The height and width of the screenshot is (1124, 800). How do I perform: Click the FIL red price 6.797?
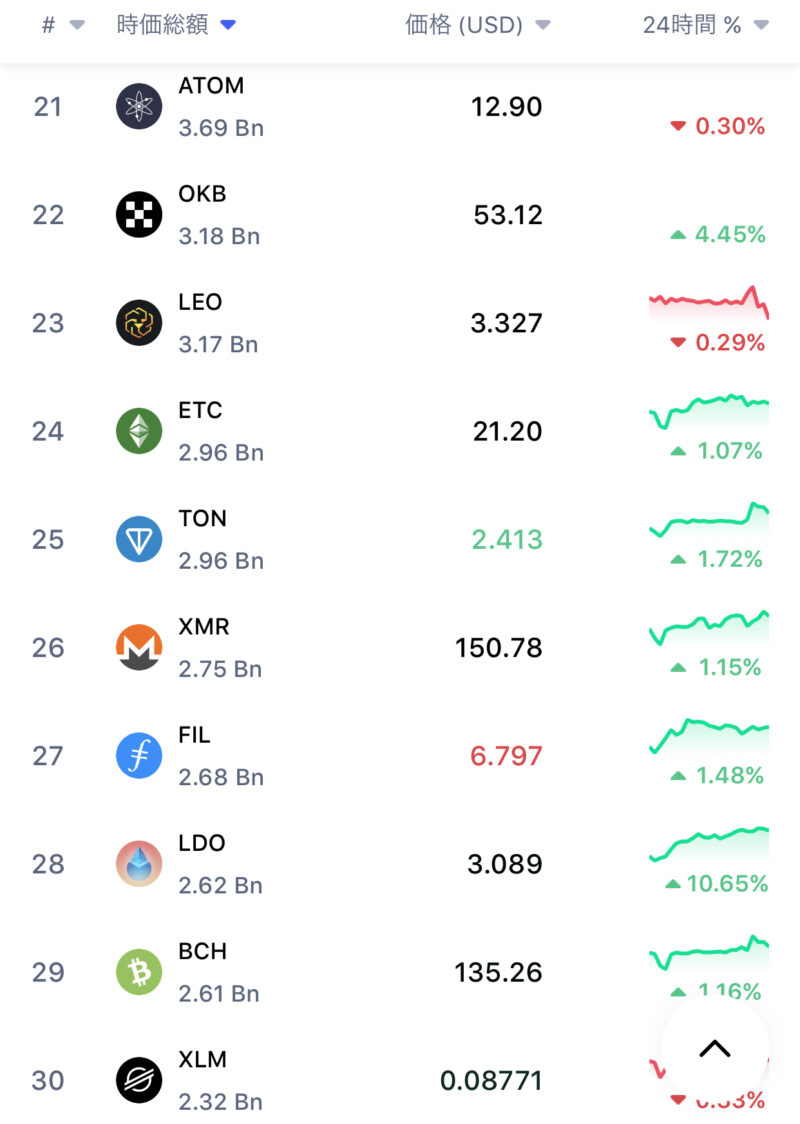[506, 756]
